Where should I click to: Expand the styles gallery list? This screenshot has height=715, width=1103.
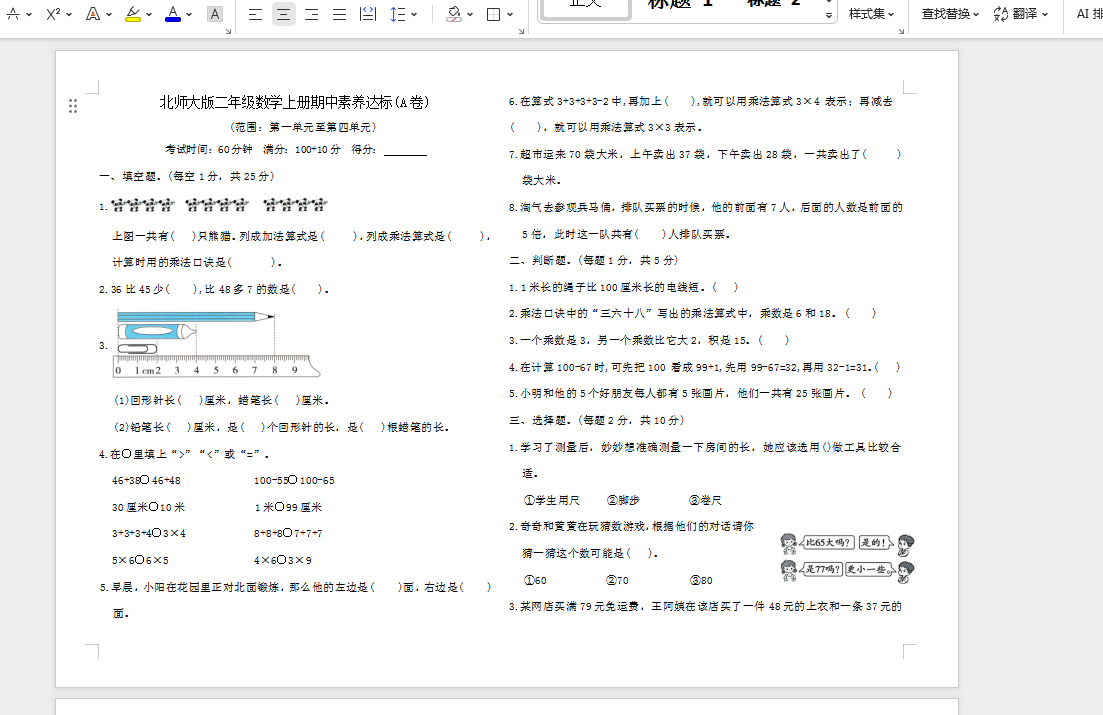click(x=829, y=15)
